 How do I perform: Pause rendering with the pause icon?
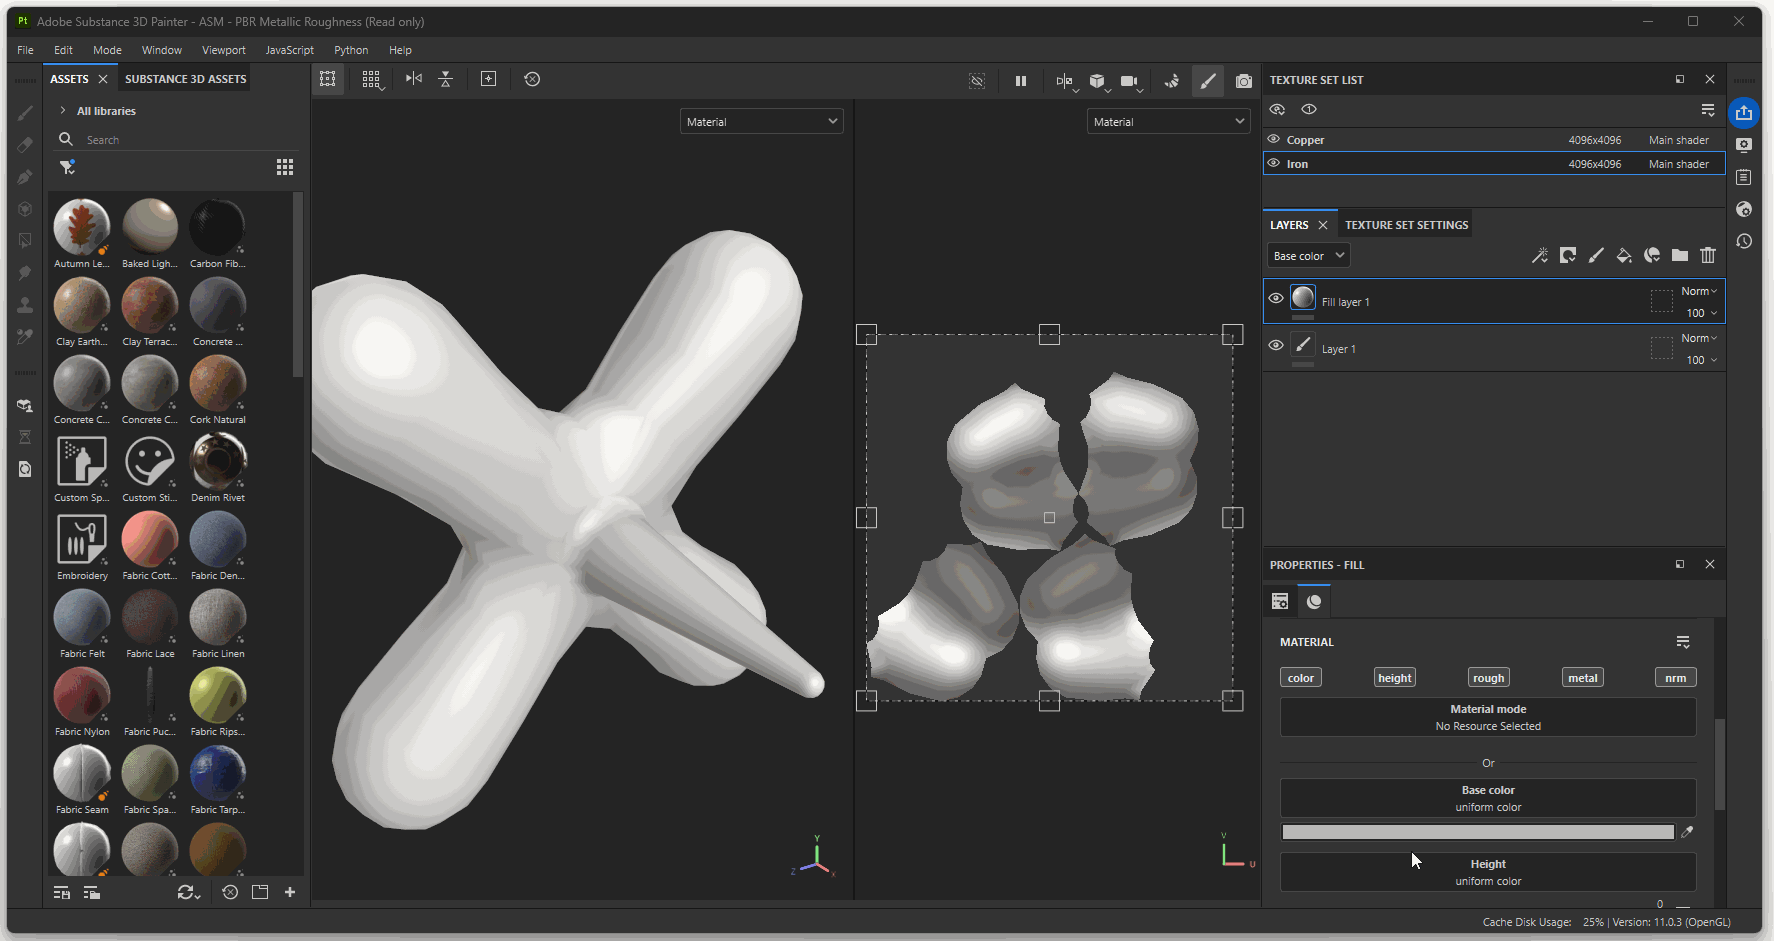[1021, 81]
